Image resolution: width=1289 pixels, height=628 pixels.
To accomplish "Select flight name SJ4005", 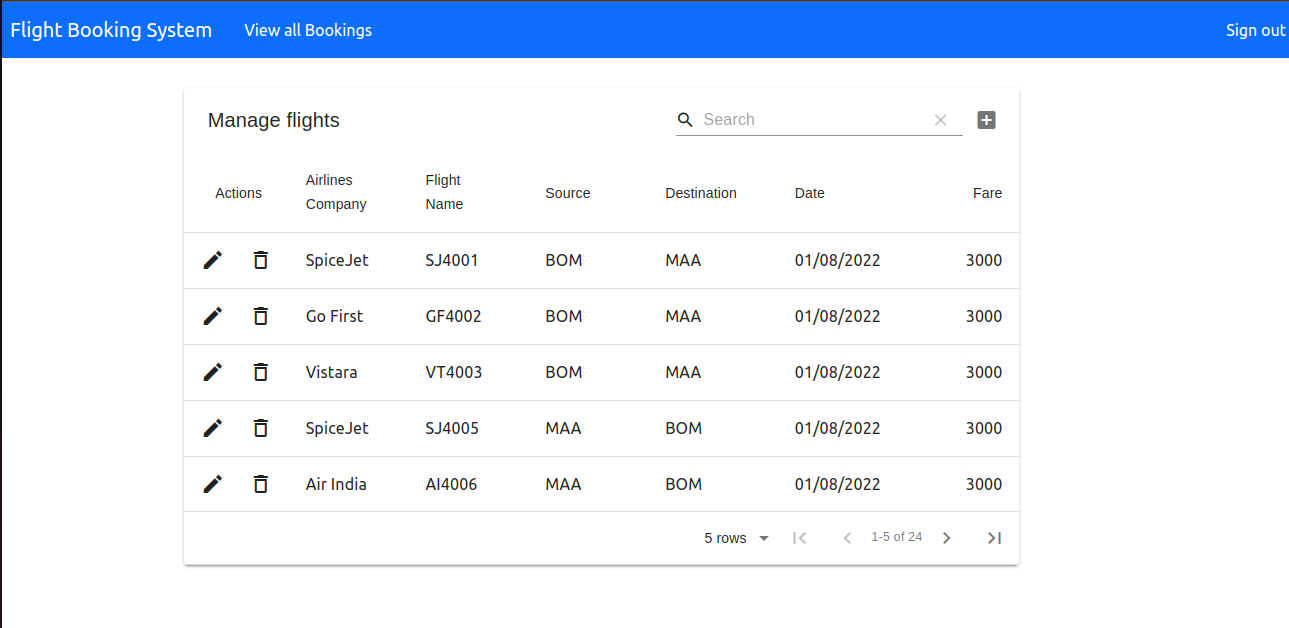I will pos(452,428).
